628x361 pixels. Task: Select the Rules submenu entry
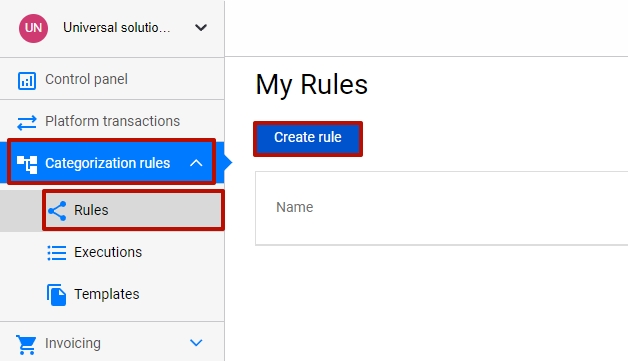(133, 210)
